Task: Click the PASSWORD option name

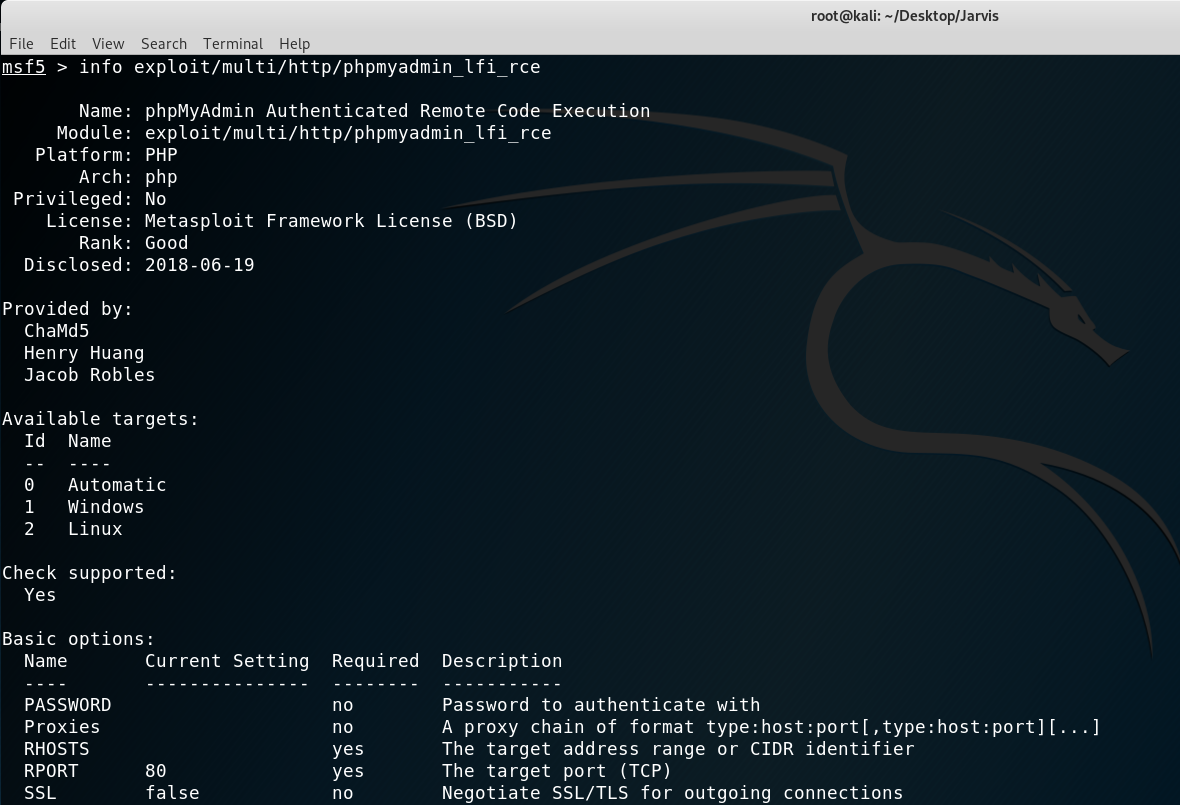Action: point(68,705)
